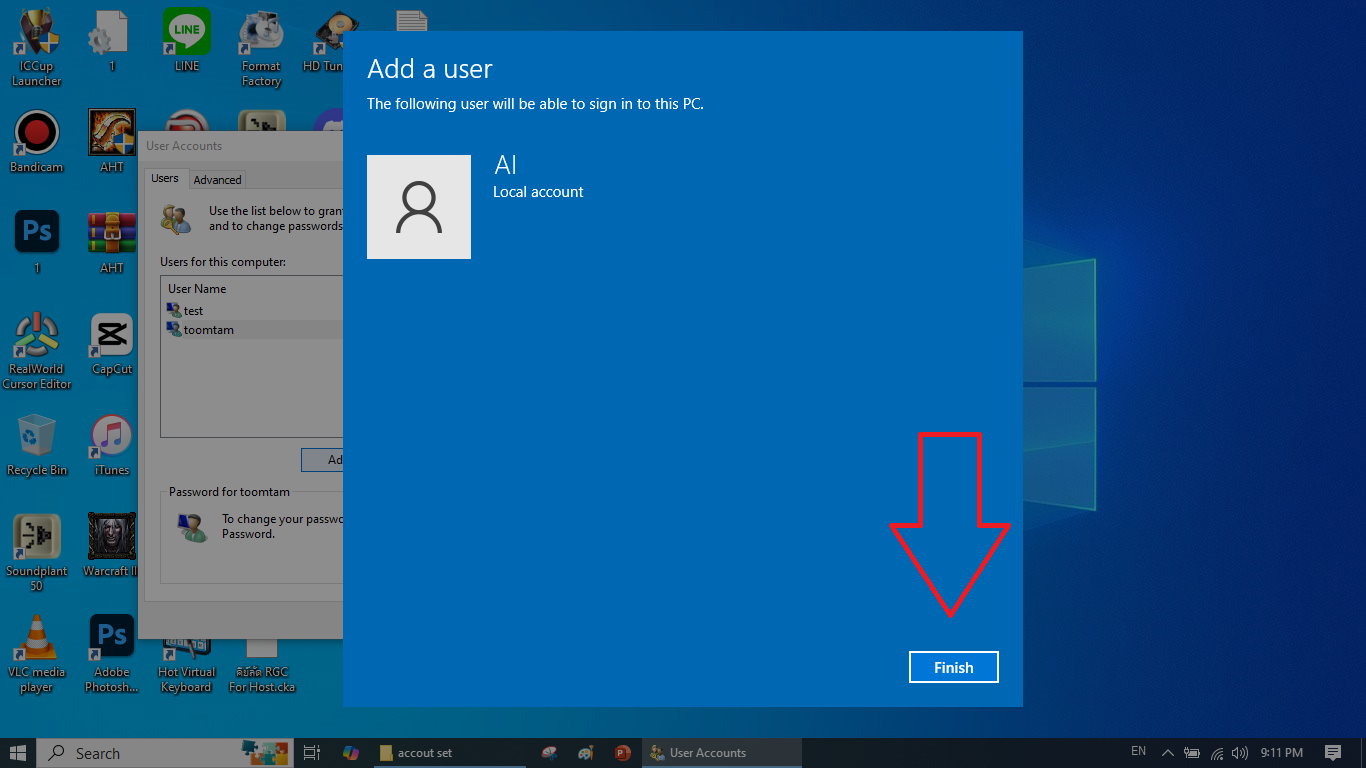The image size is (1366, 768).
Task: Launch the Warcraft III desktop icon
Action: click(x=110, y=546)
